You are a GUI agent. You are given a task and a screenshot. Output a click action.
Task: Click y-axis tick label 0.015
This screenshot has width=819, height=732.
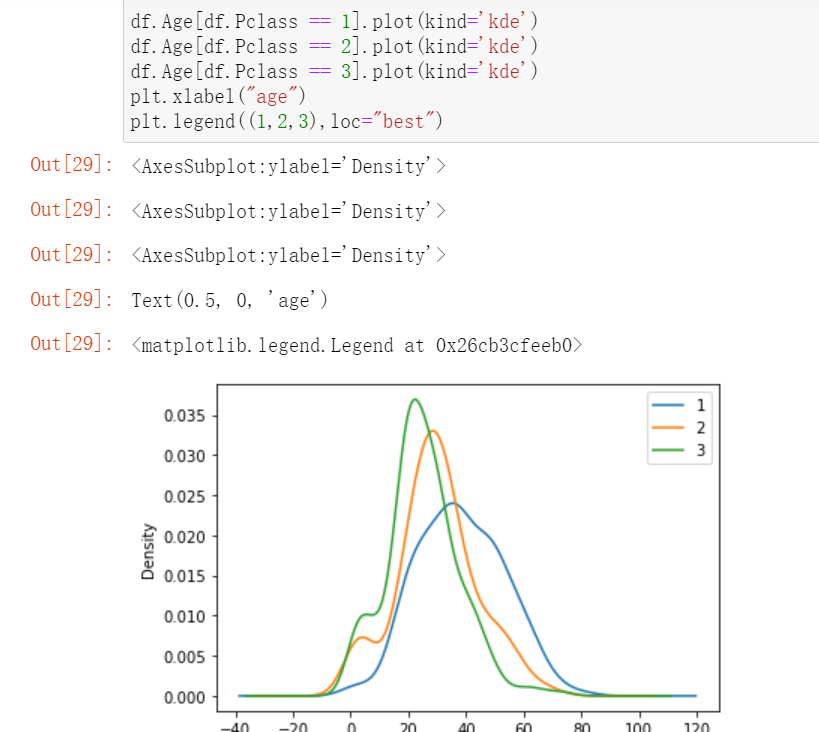[x=184, y=576]
